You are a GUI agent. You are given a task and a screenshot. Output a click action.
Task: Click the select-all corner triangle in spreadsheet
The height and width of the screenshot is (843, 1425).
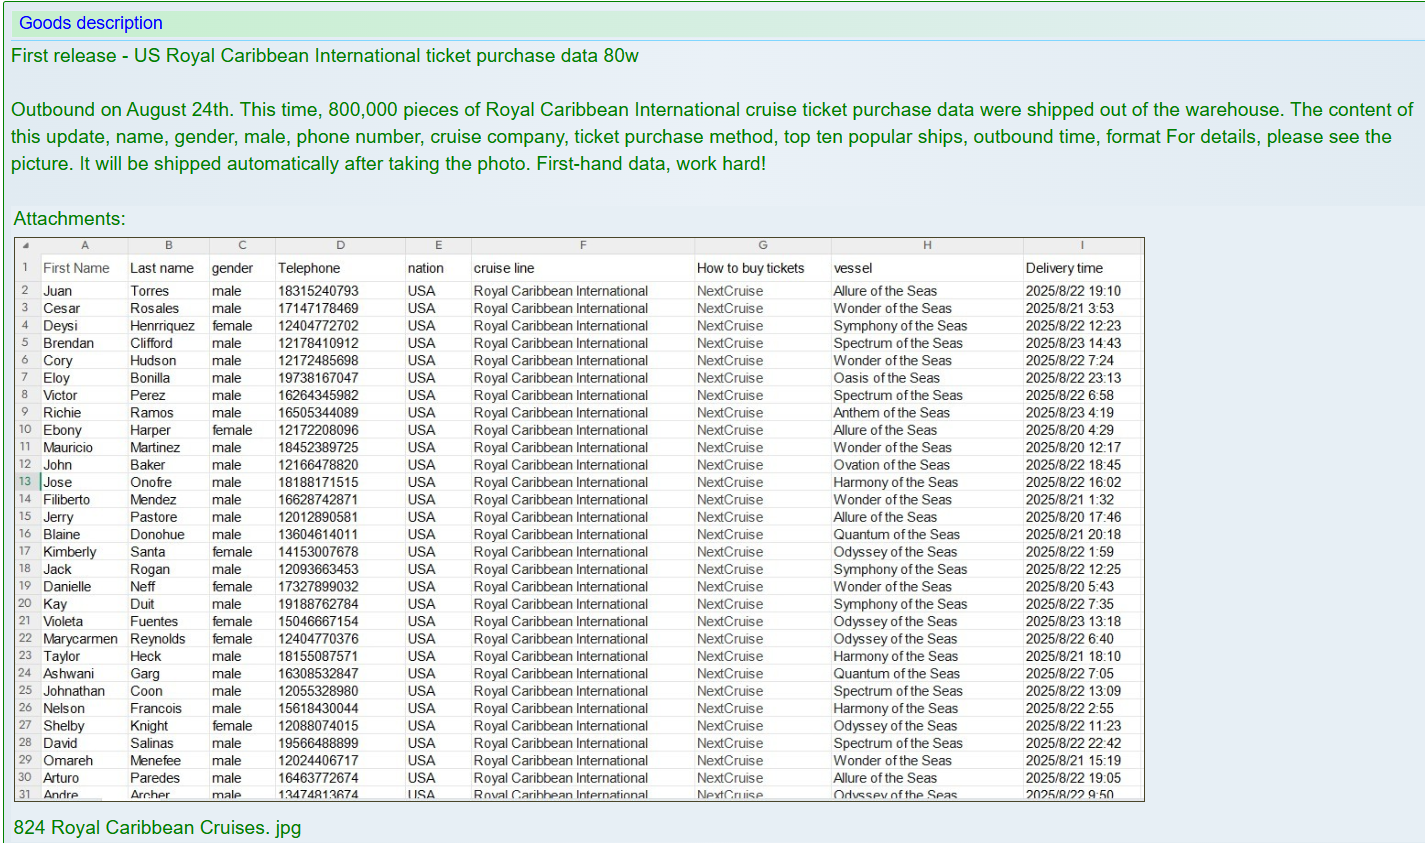pyautogui.click(x=25, y=246)
